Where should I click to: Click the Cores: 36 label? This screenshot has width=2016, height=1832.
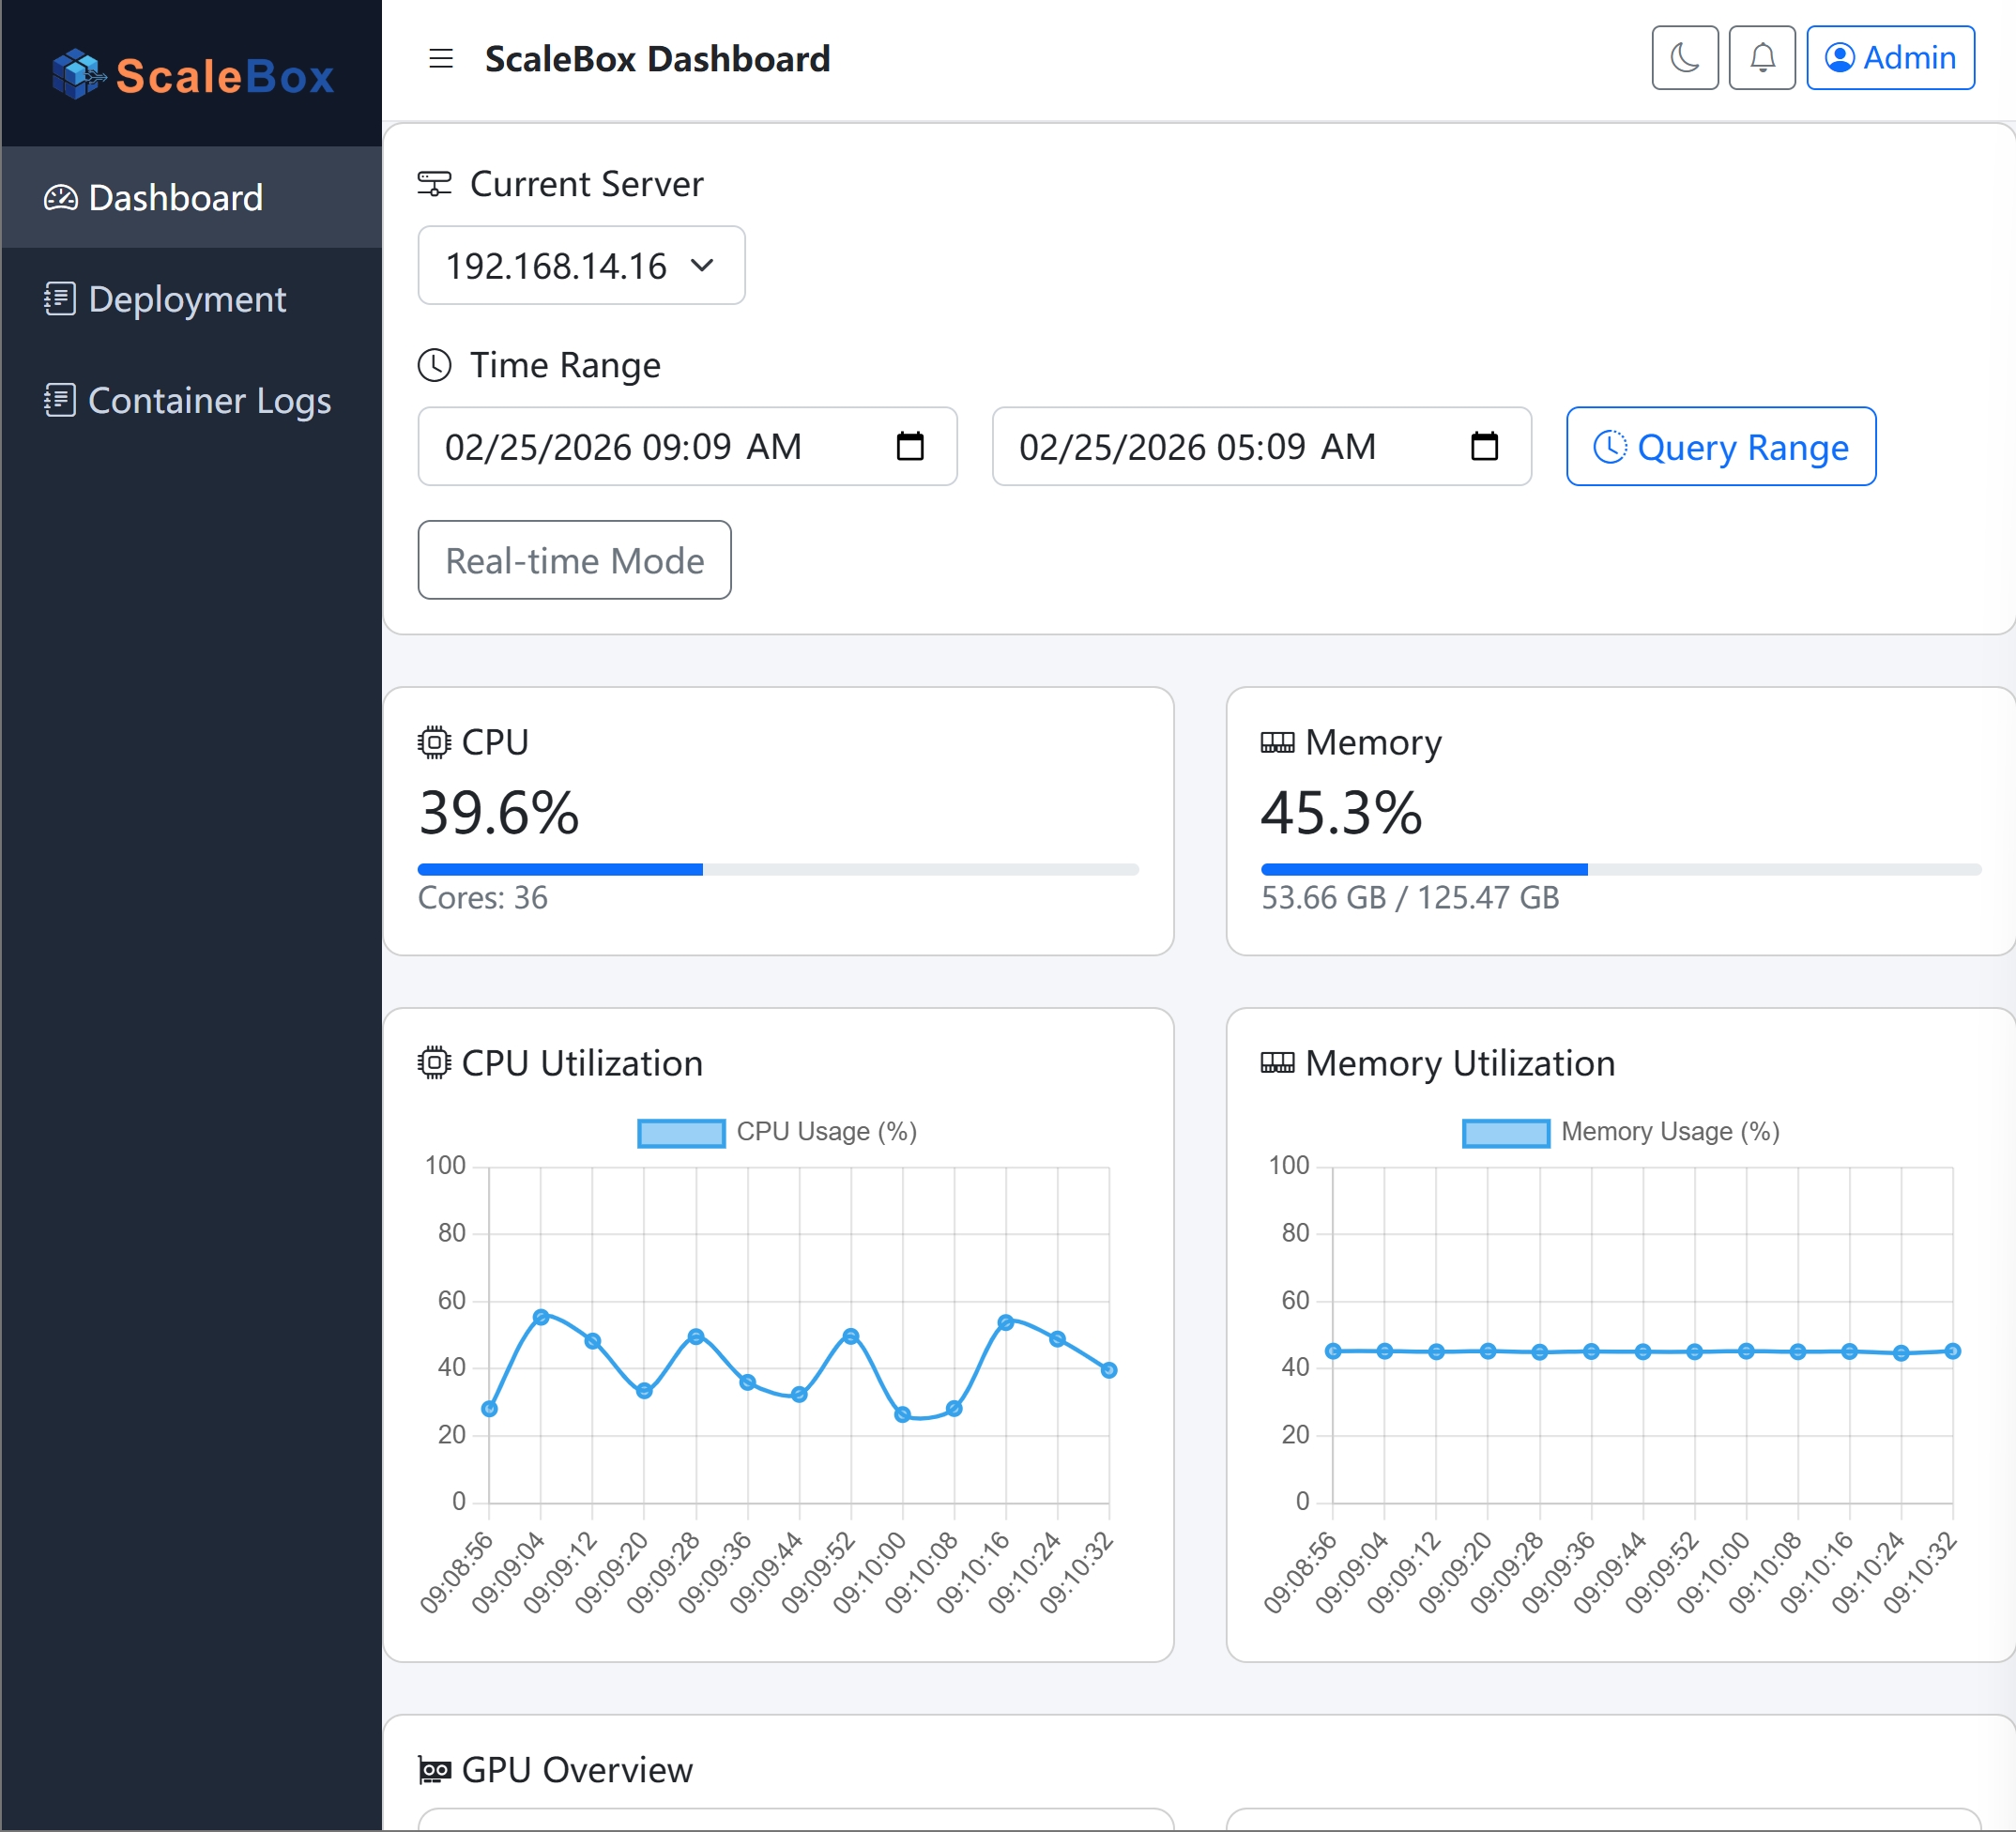pyautogui.click(x=482, y=897)
